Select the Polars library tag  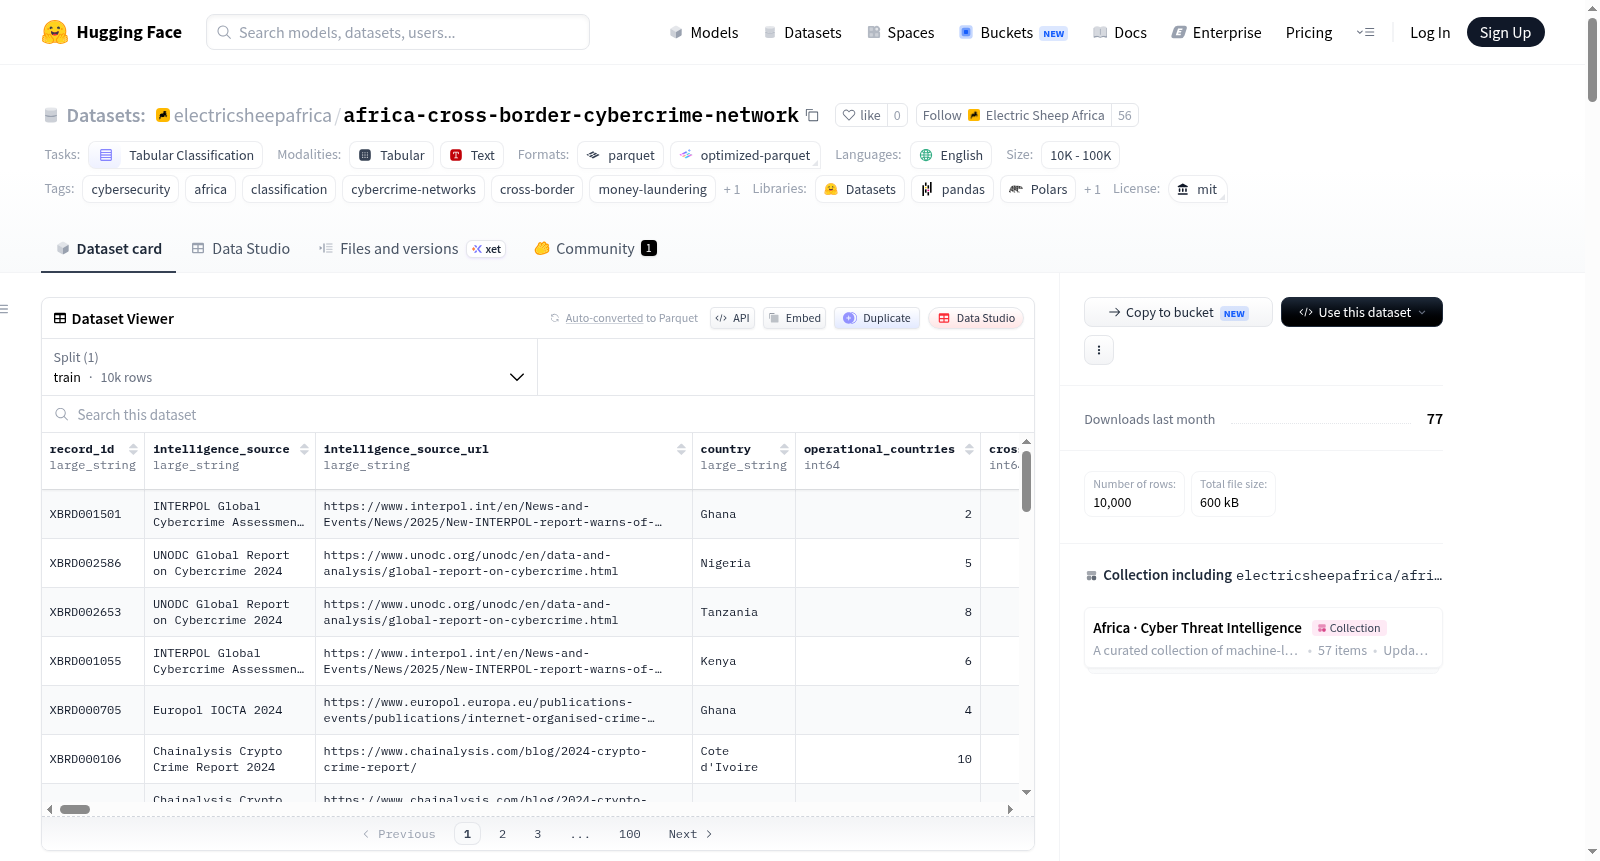pos(1038,189)
